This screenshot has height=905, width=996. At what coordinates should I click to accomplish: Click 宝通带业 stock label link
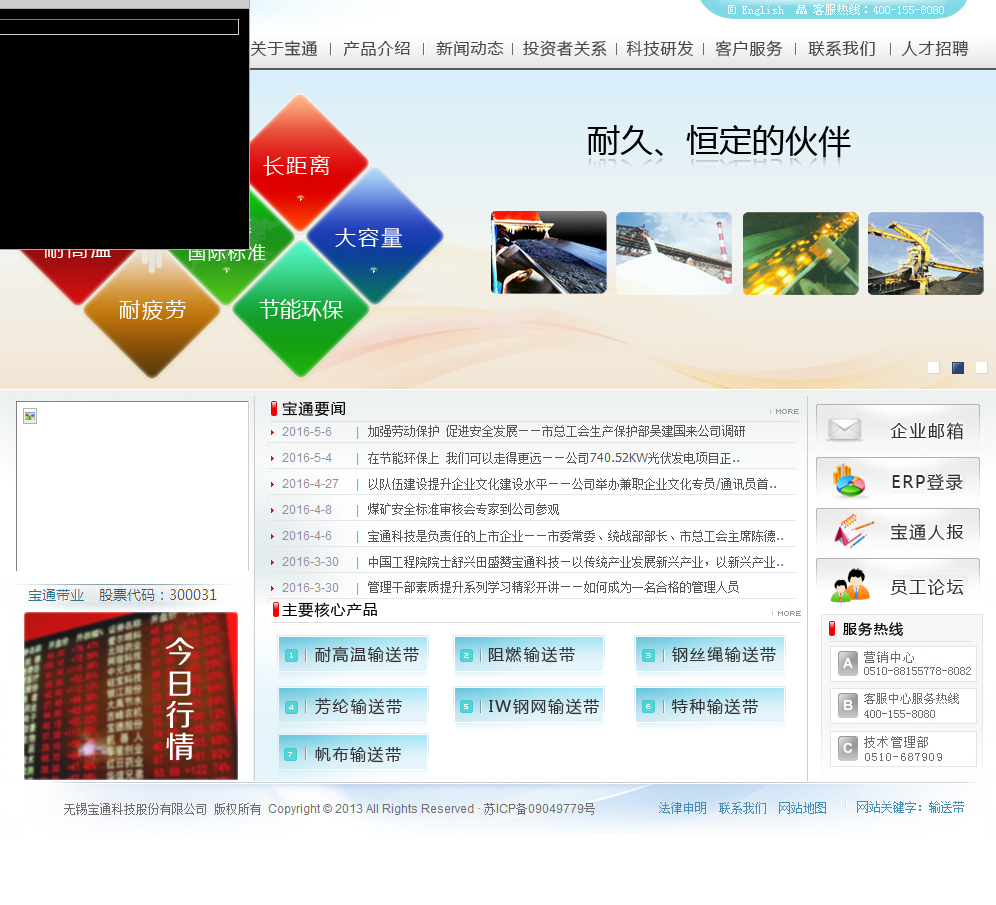click(x=56, y=595)
